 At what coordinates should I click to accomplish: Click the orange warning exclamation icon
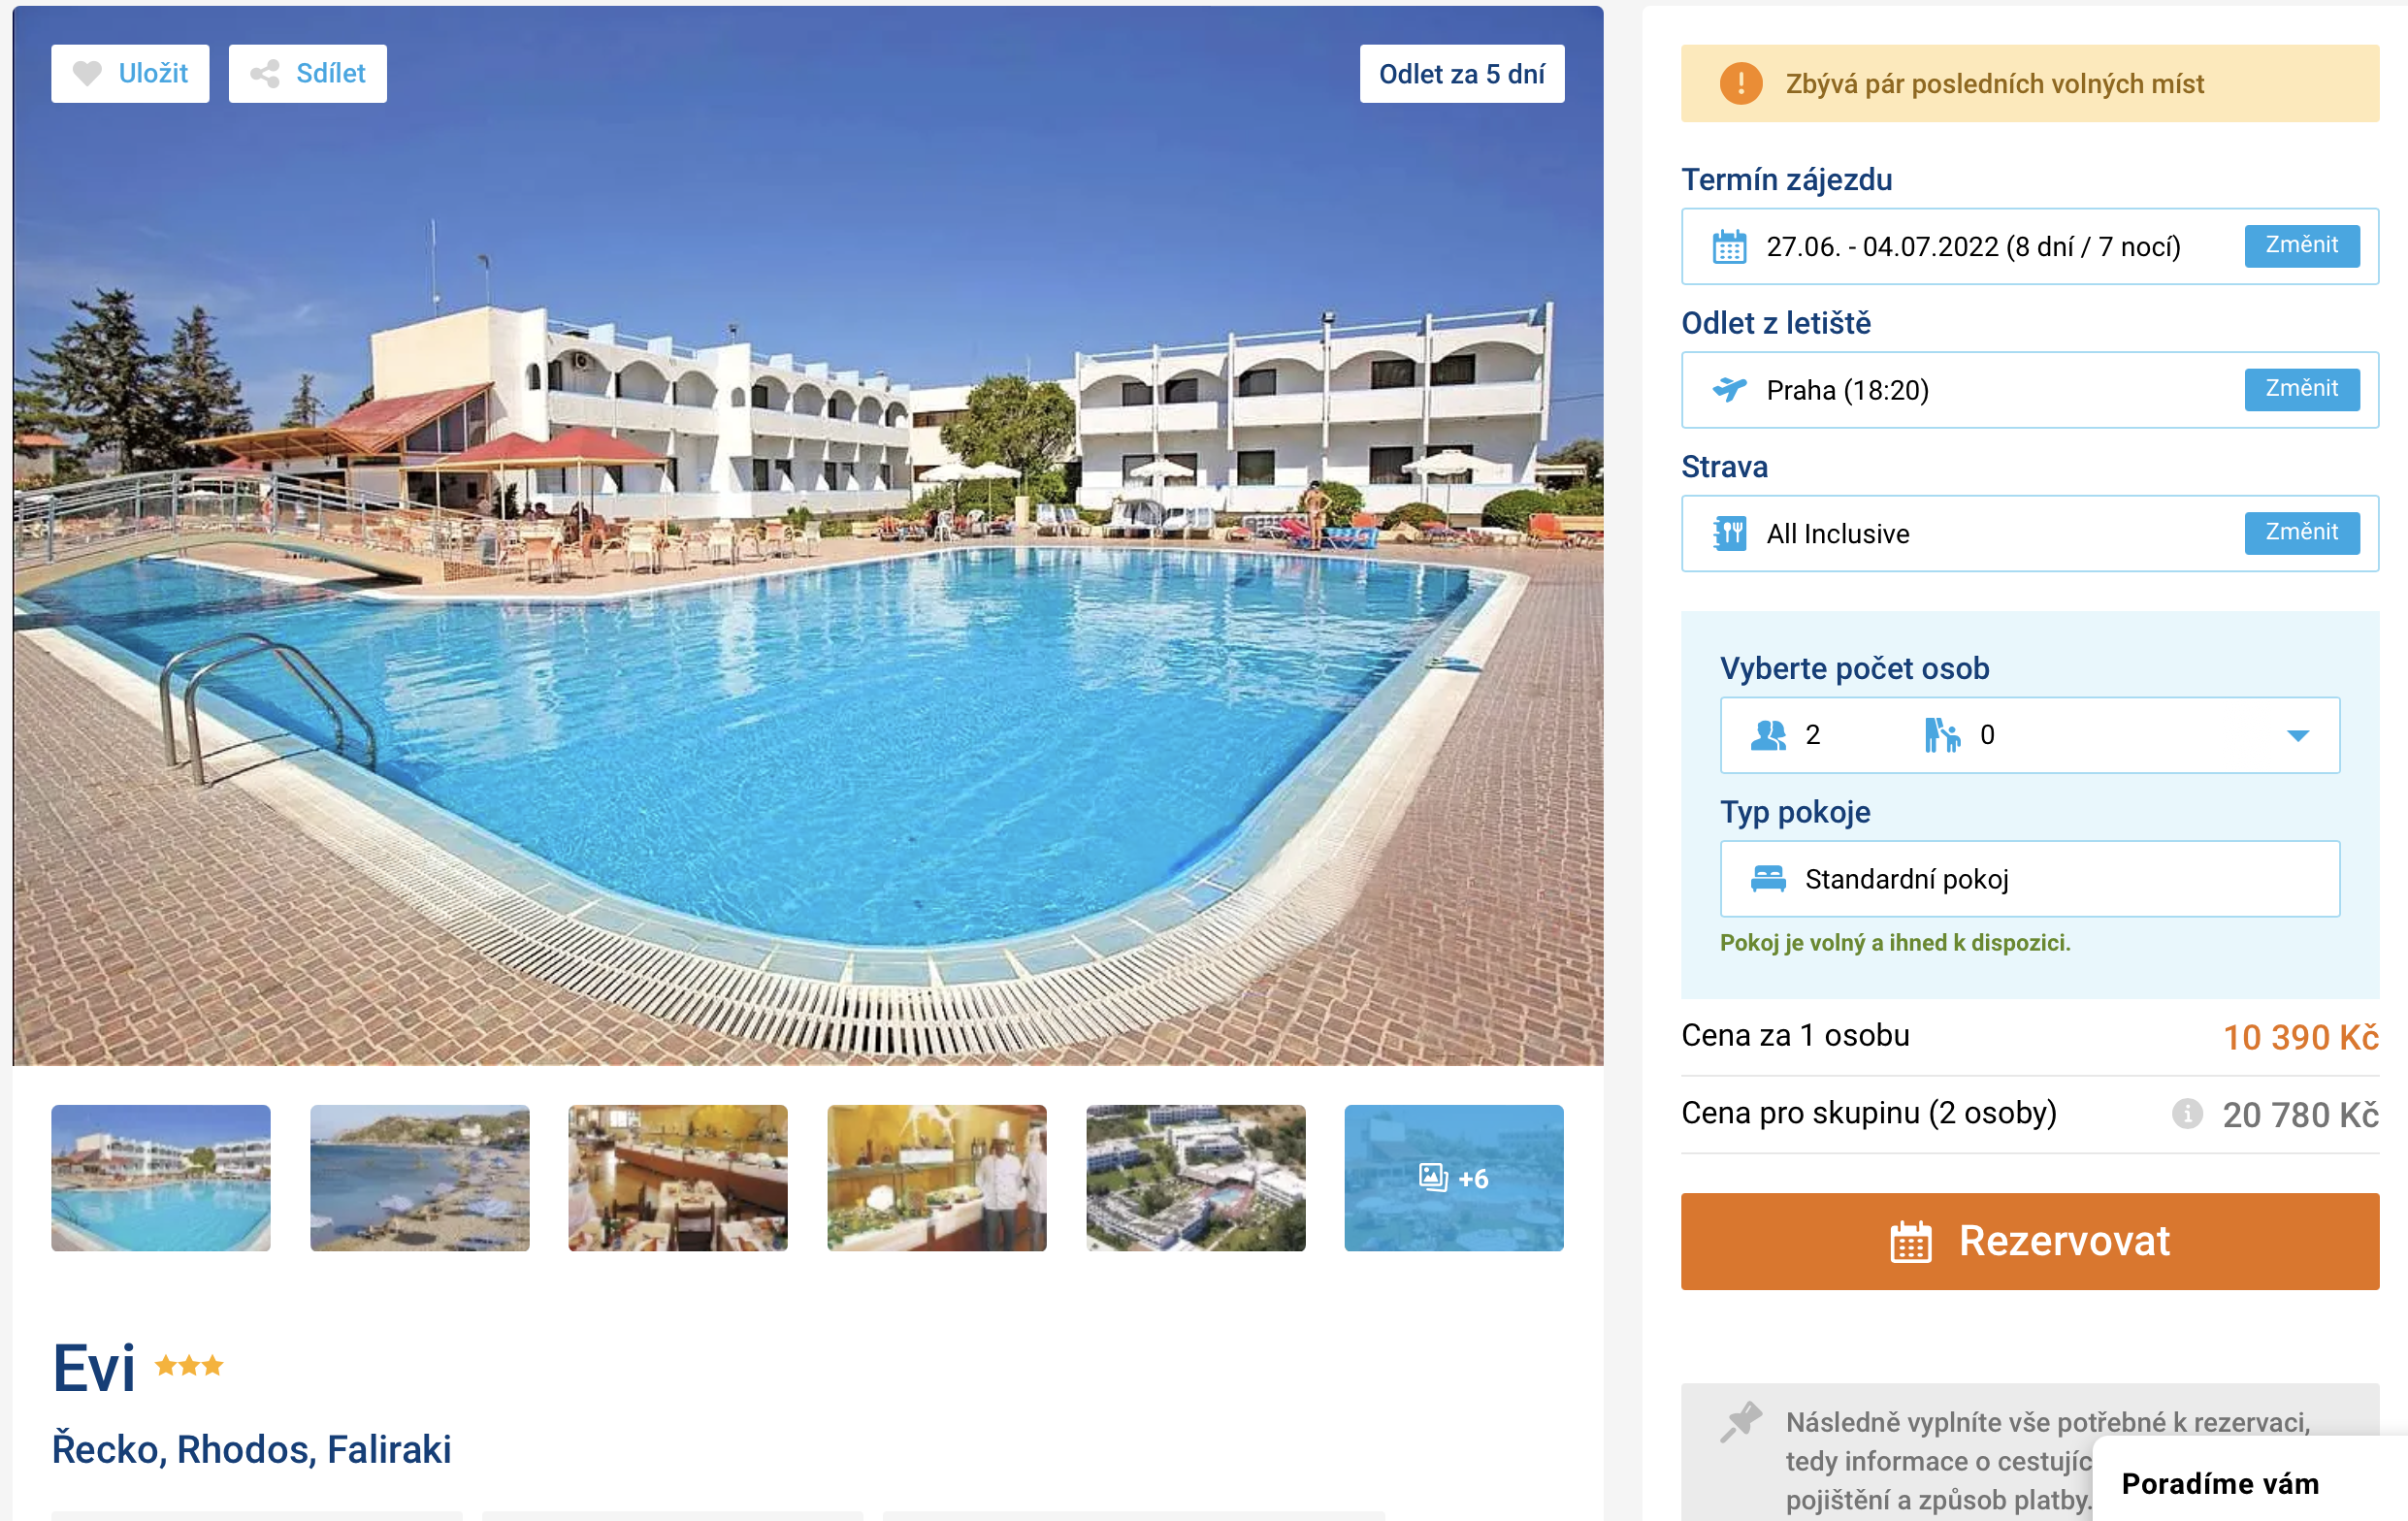1740,83
